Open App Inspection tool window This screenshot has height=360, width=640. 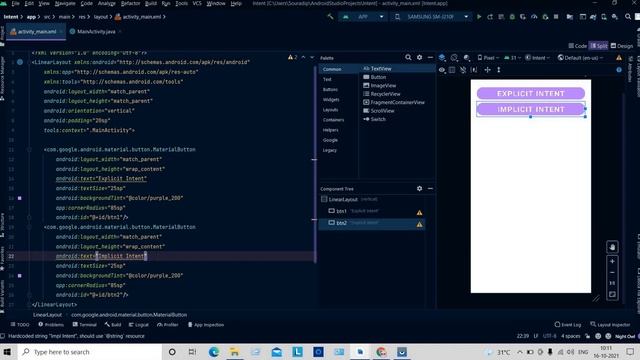(206, 325)
